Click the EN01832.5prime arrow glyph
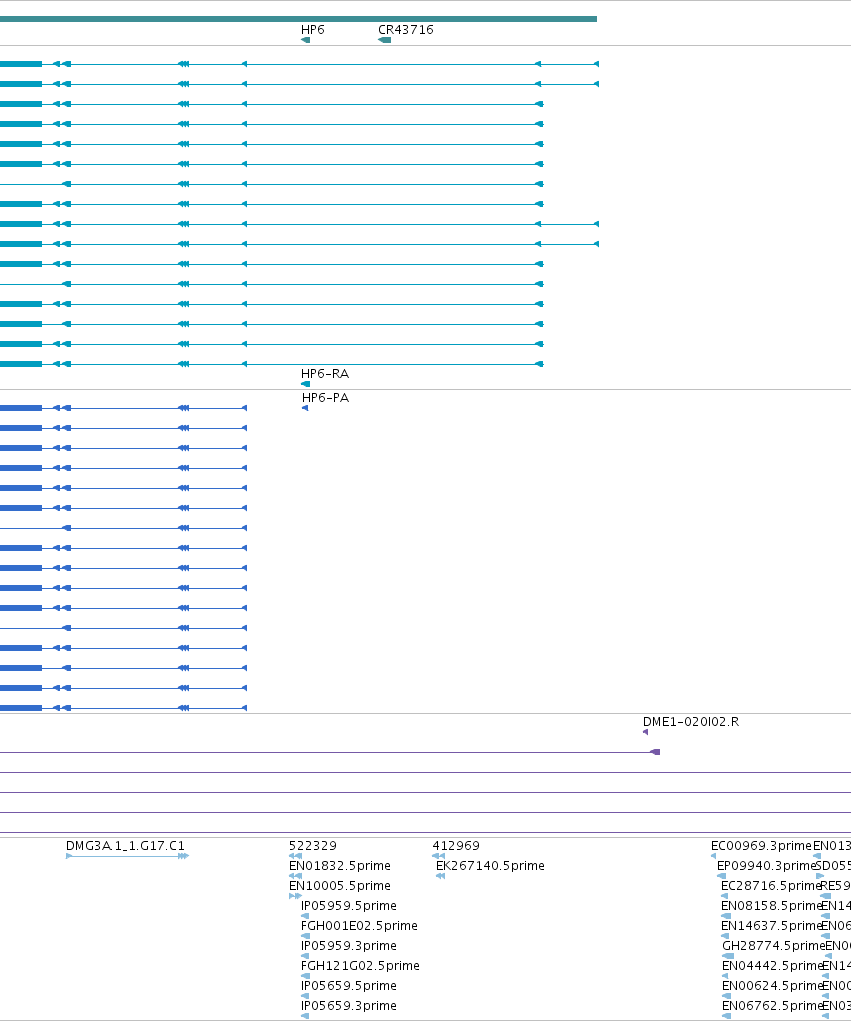The image size is (851, 1021). pos(296,876)
